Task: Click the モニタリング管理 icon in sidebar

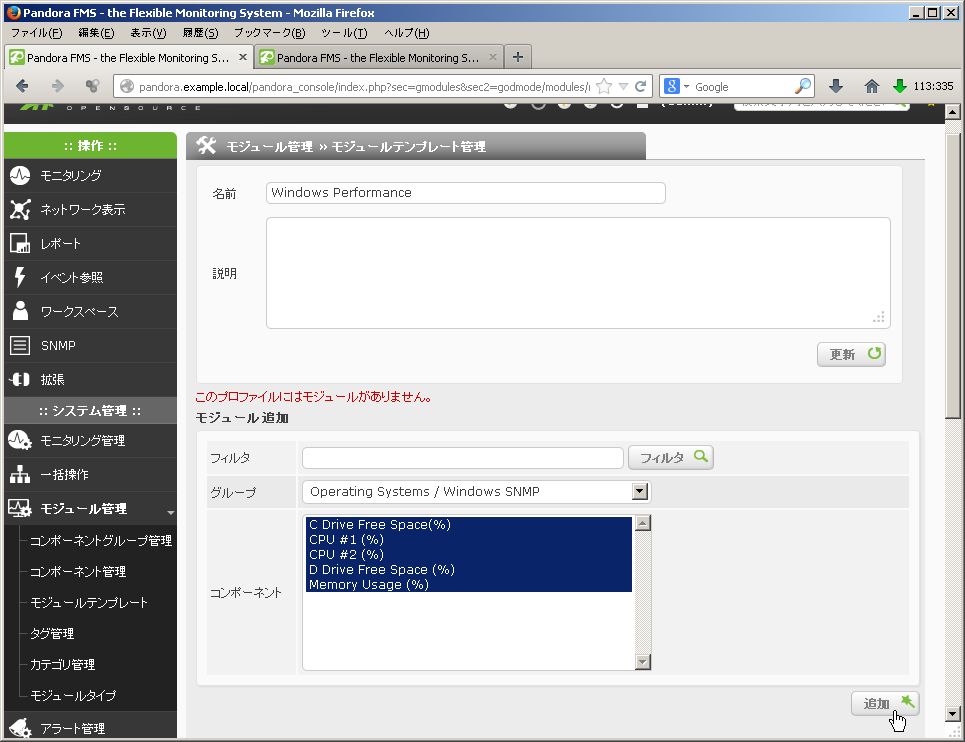Action: pyautogui.click(x=20, y=441)
